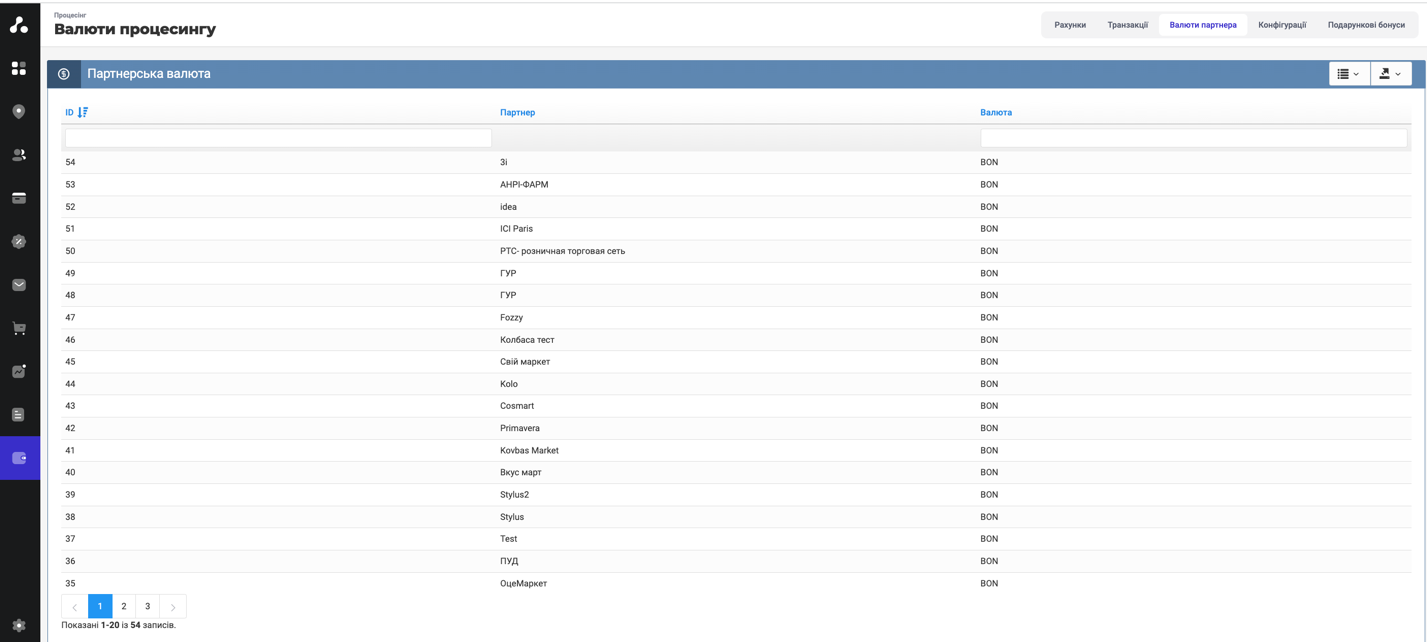Go to page 2 of the results
This screenshot has width=1427, height=642.
point(124,606)
